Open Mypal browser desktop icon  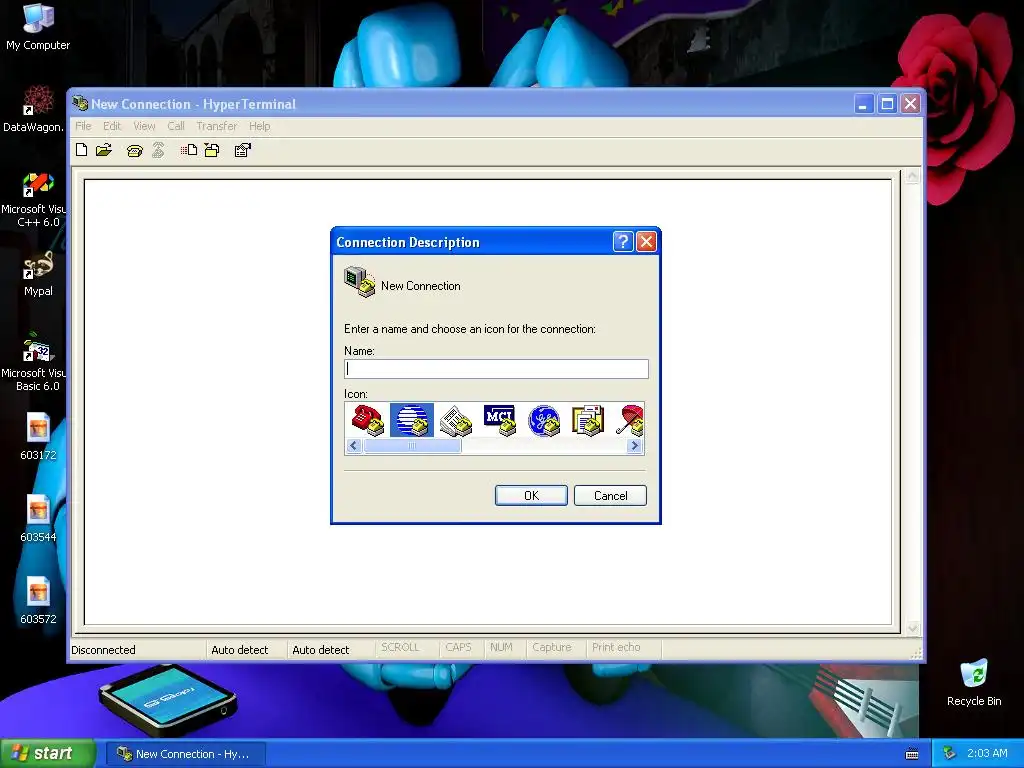point(38,274)
